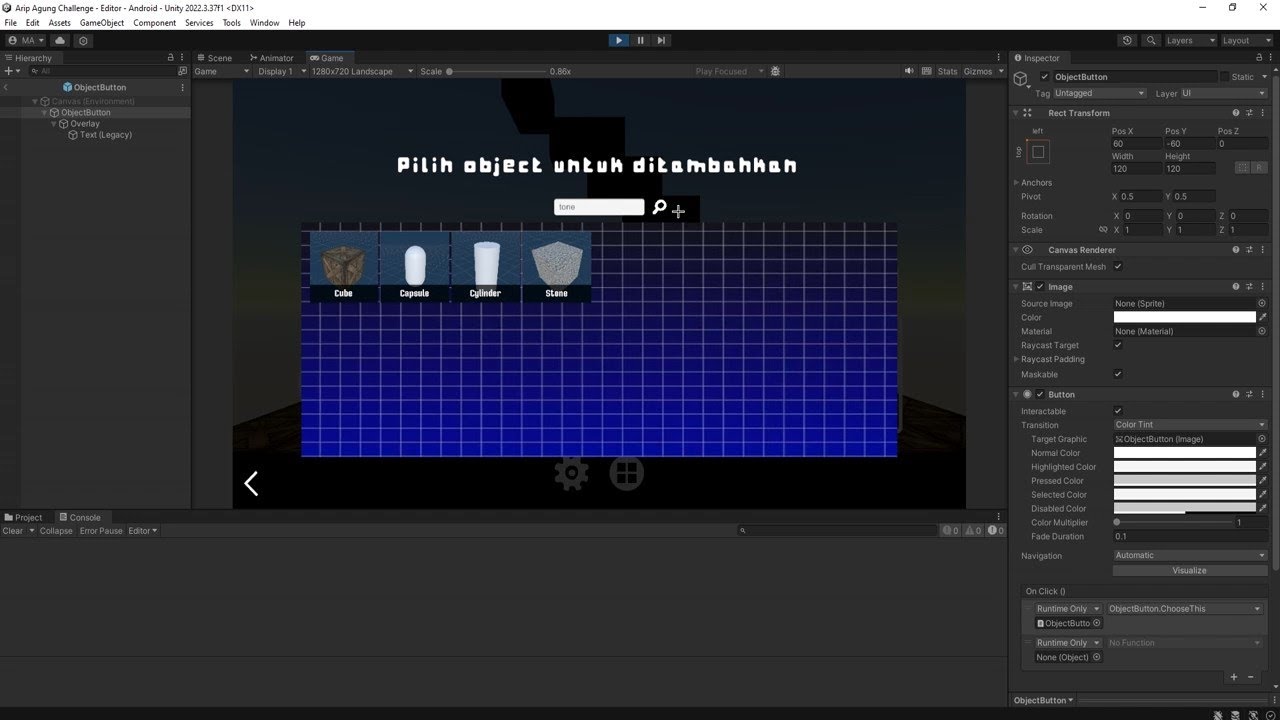Toggle the Static checkbox
This screenshot has width=1280, height=720.
click(1224, 77)
